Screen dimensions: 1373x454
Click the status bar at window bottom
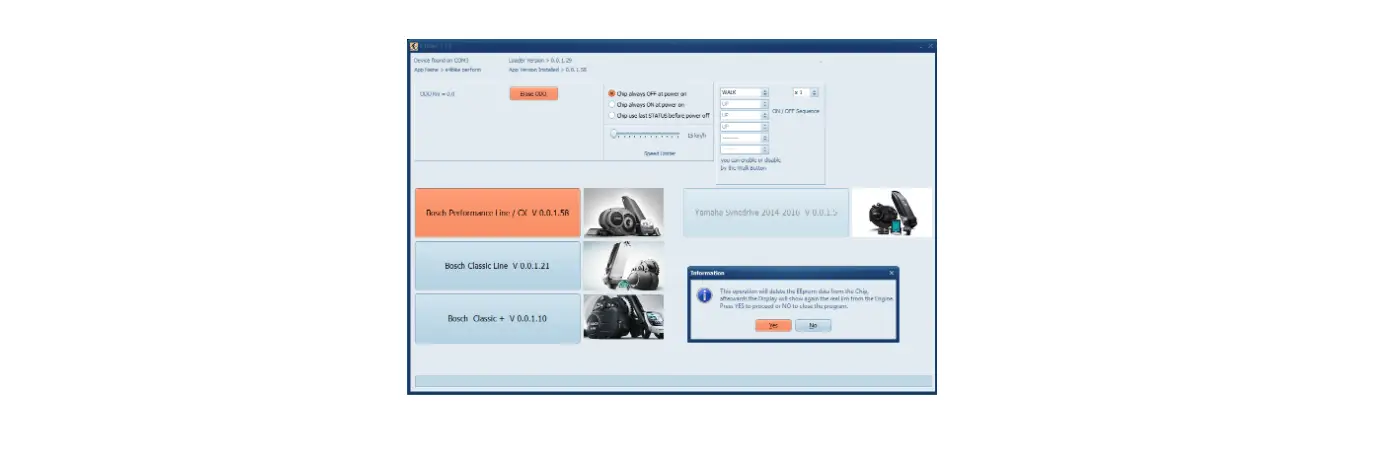coord(673,381)
